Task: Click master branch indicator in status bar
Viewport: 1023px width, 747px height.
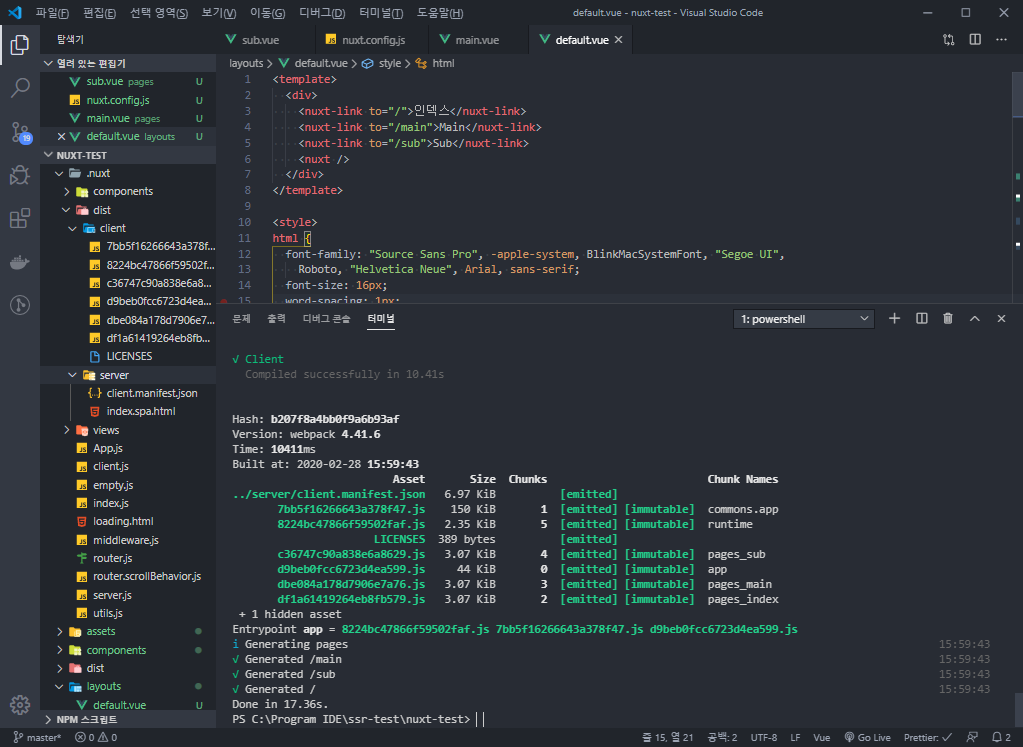Action: (38, 737)
